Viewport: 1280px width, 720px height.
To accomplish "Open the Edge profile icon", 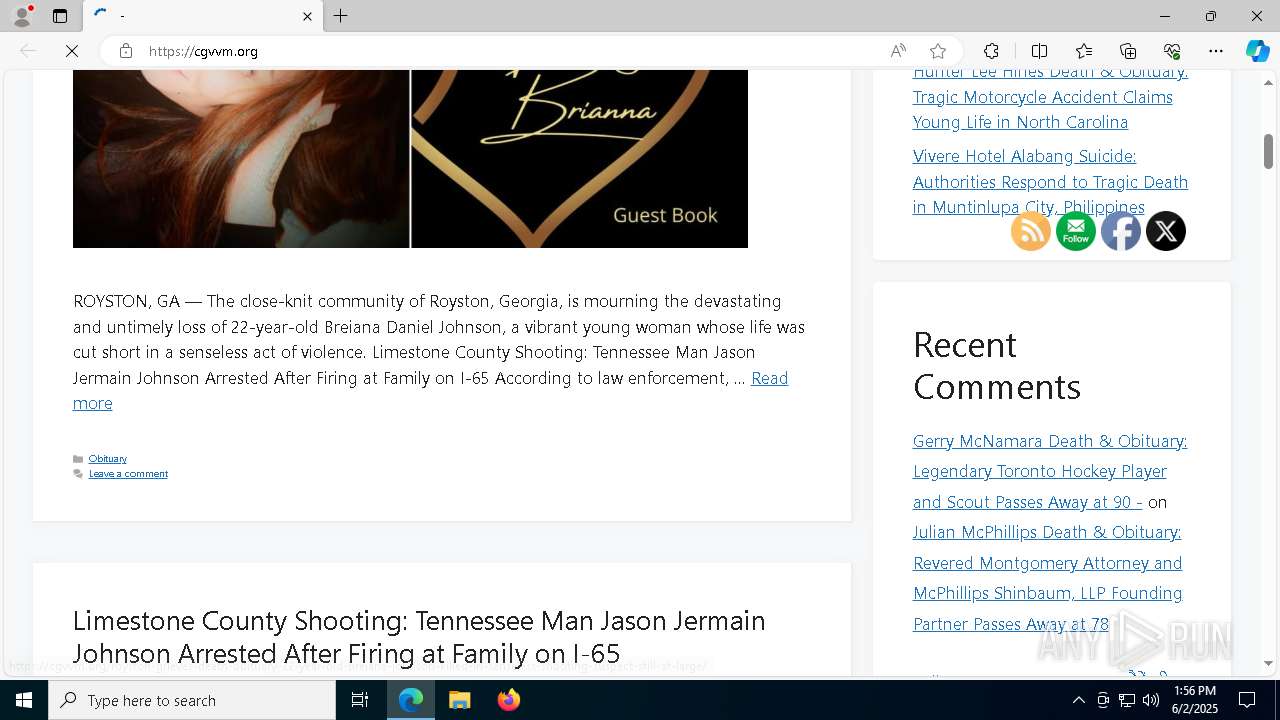I will tap(22, 16).
